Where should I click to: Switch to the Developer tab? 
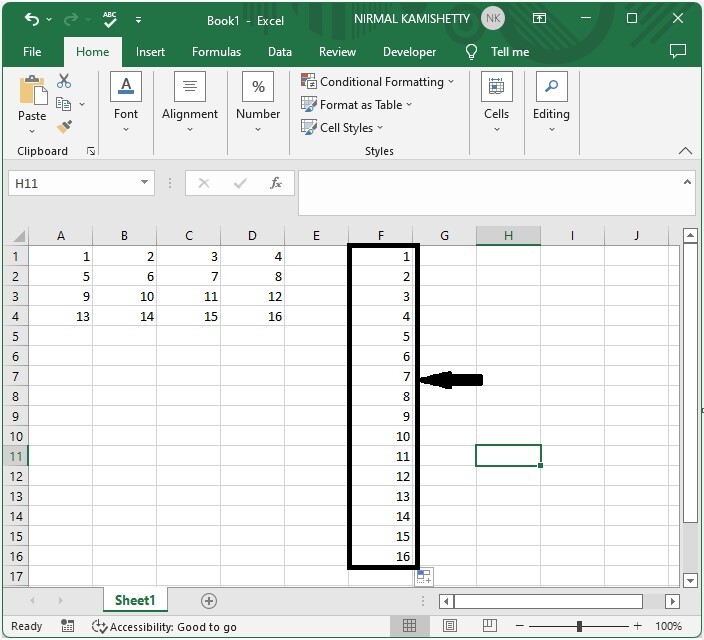click(x=409, y=52)
